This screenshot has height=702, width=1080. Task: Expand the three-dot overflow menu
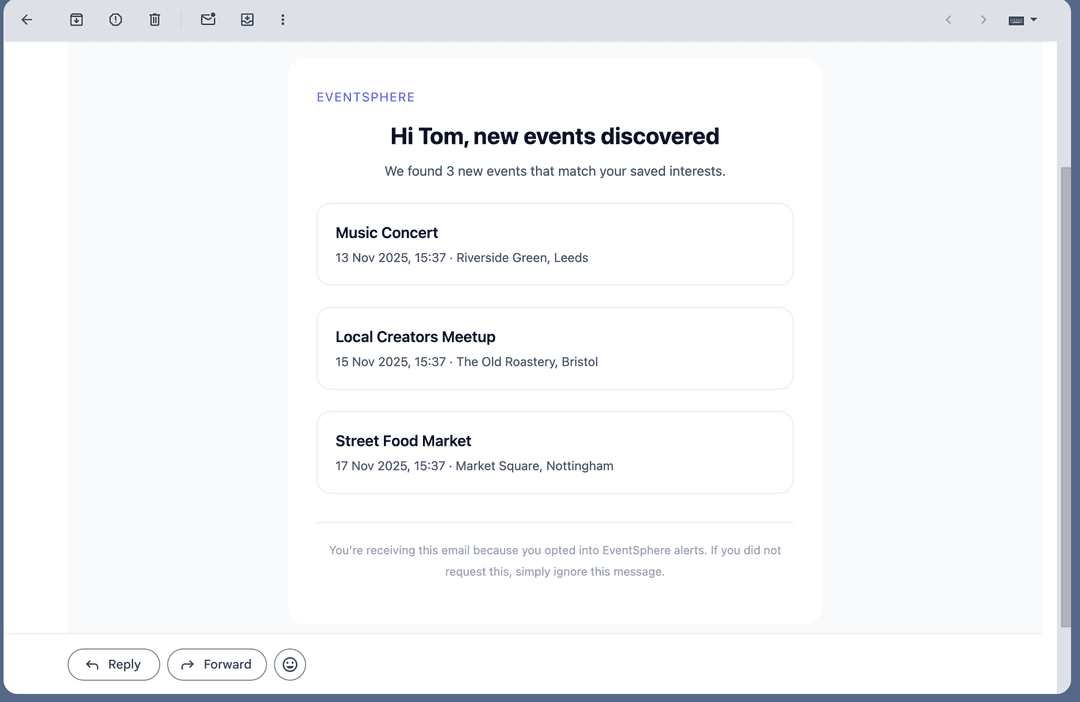[283, 19]
